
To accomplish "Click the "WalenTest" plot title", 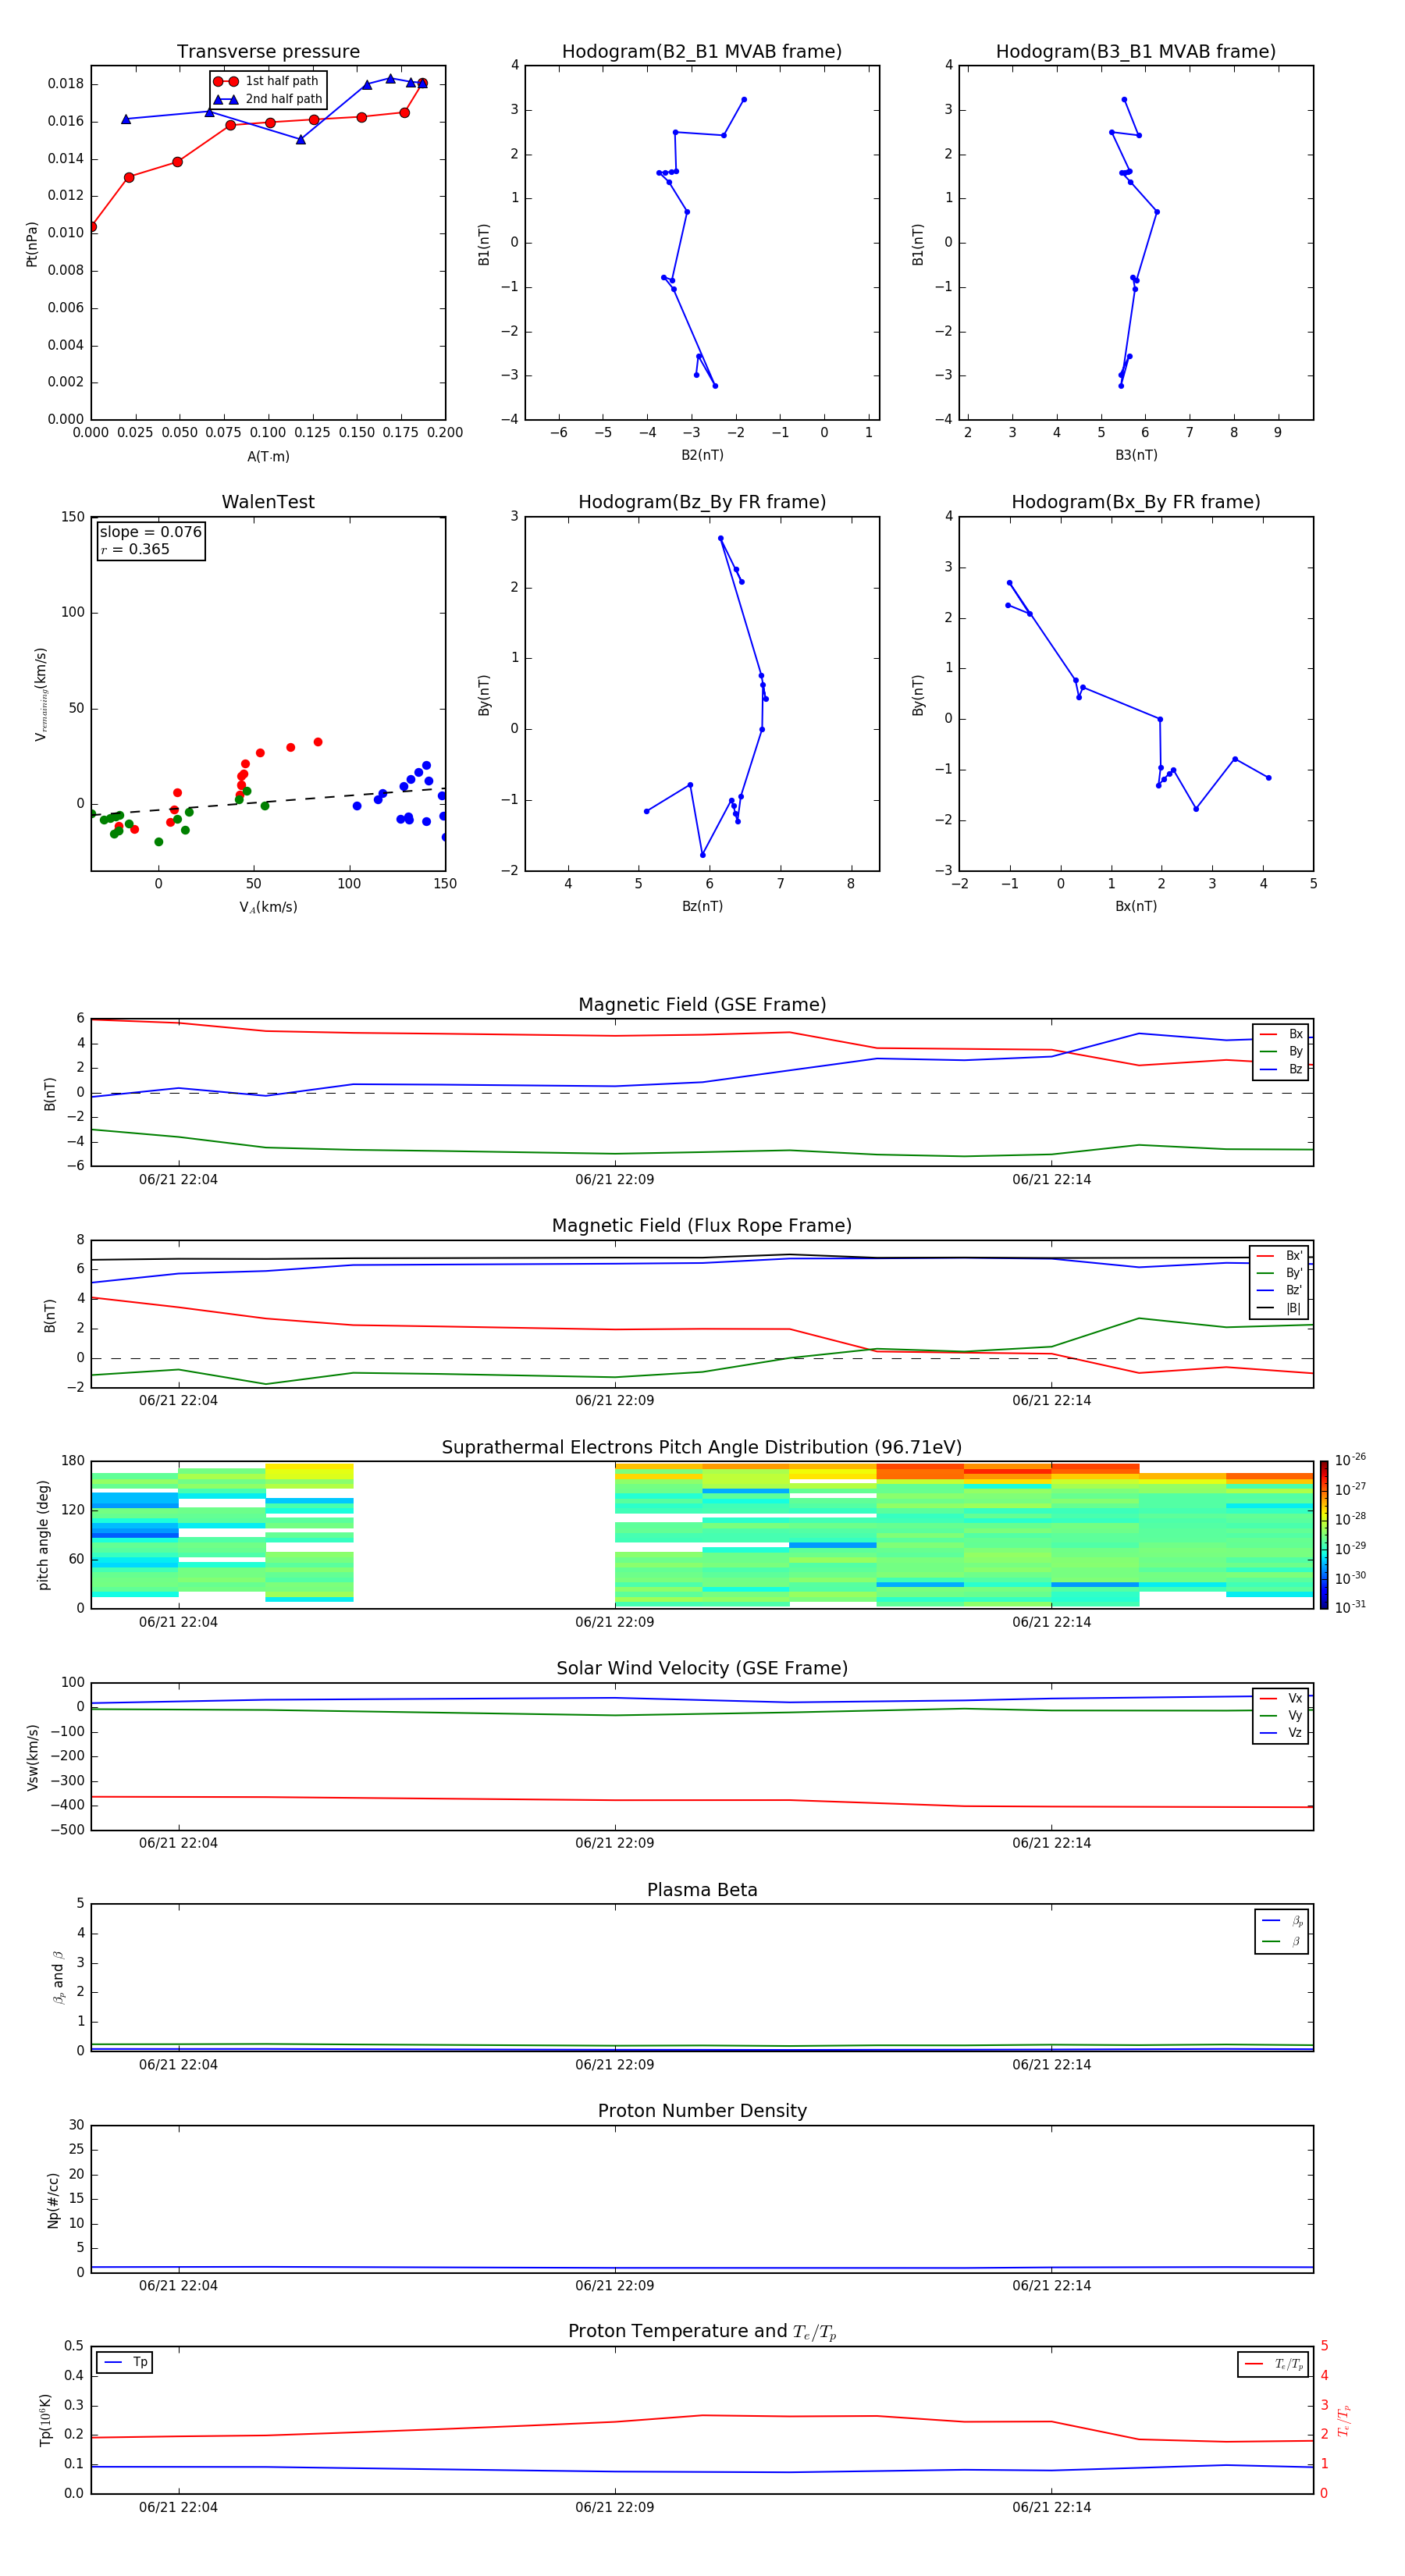I will point(268,502).
